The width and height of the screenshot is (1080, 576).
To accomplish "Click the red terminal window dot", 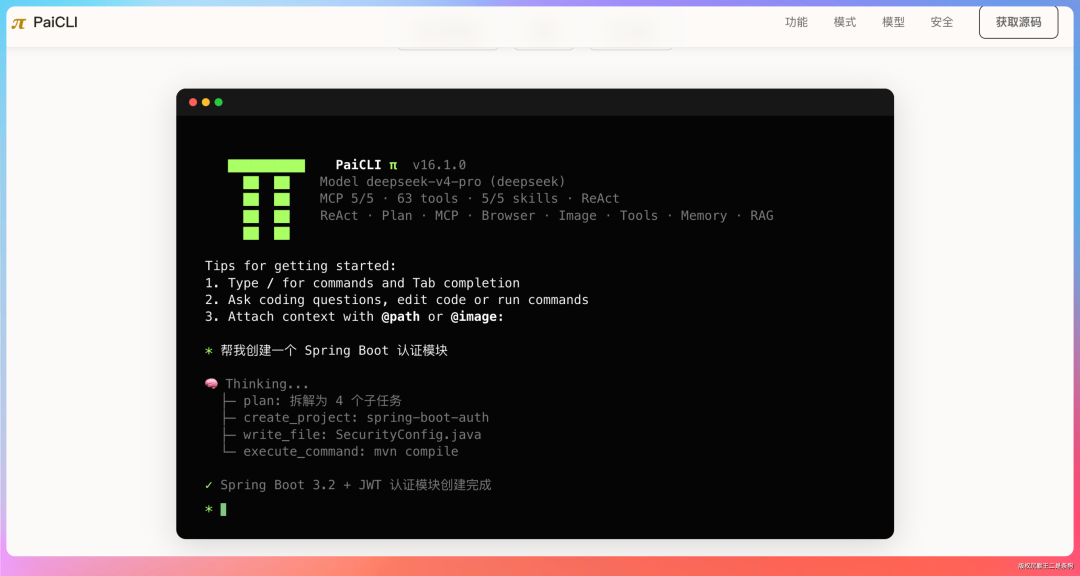I will [193, 102].
